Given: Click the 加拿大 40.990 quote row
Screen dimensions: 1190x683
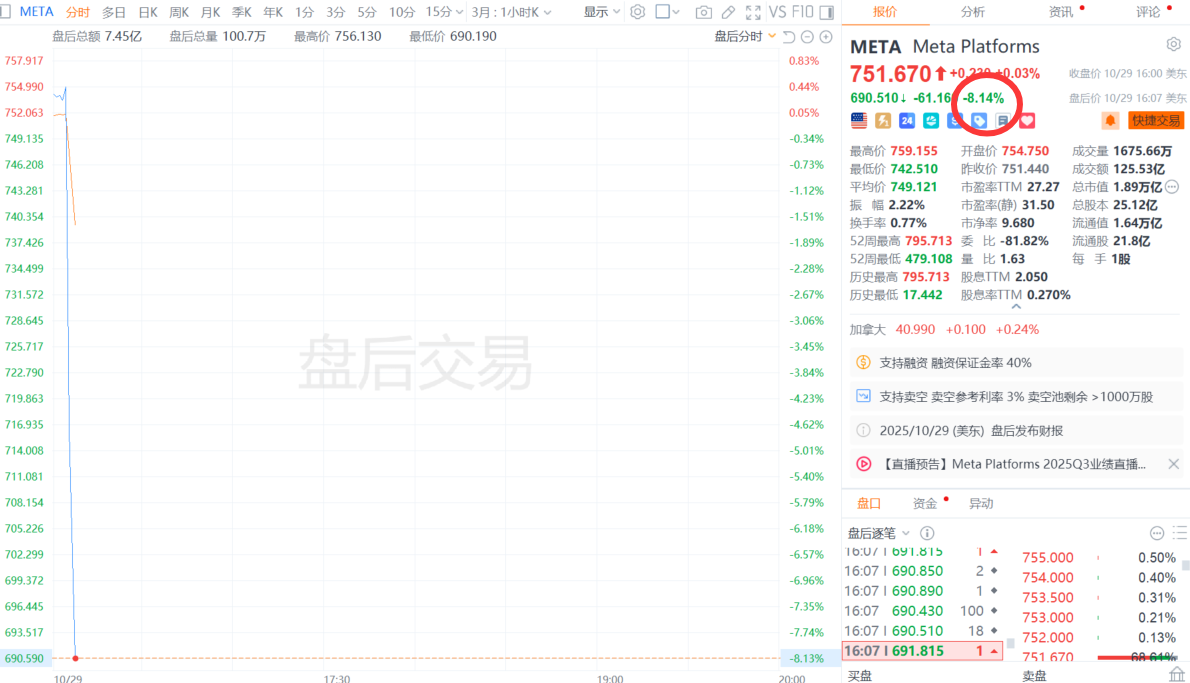Looking at the screenshot, I should tap(944, 329).
